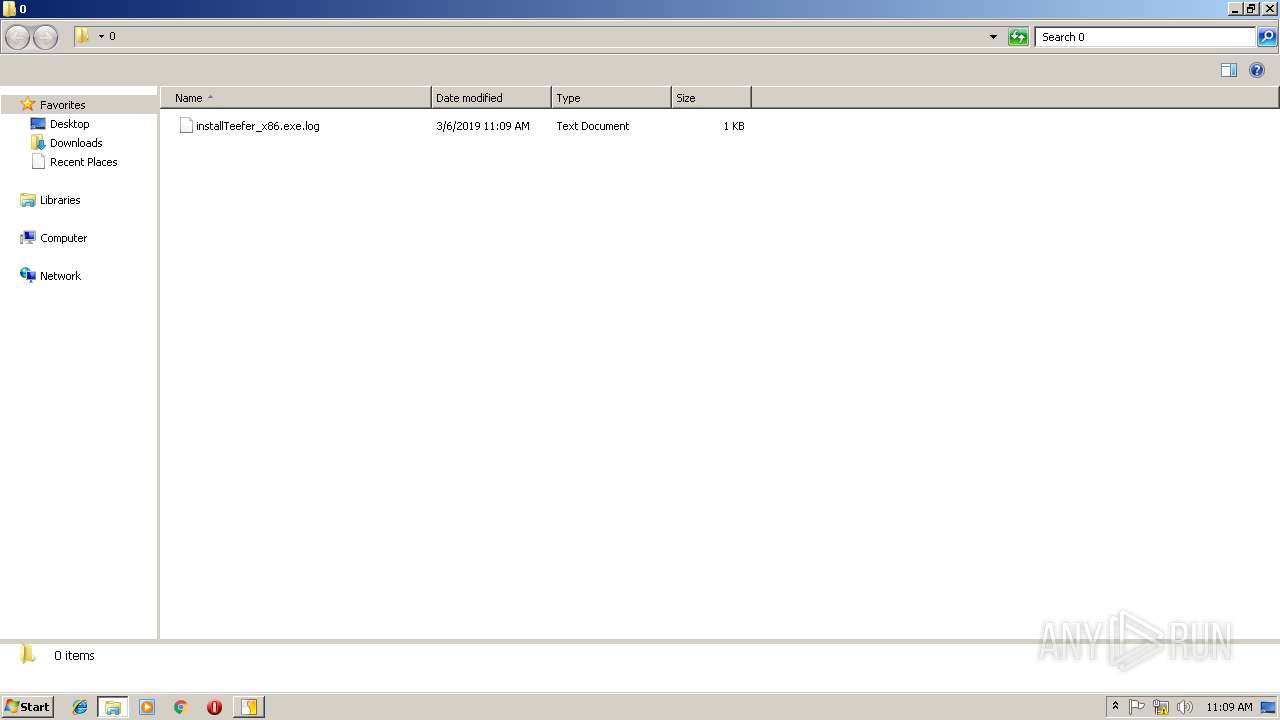Screen dimensions: 1280x720
Task: Click the Favorites star icon
Action: 28,104
